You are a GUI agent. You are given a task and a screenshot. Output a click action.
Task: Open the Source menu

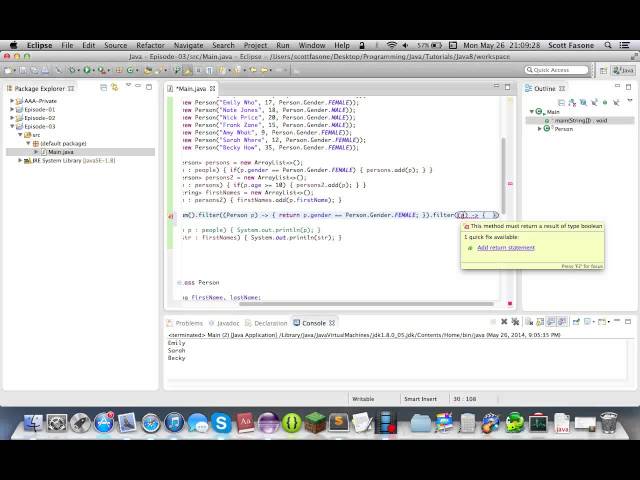point(116,45)
